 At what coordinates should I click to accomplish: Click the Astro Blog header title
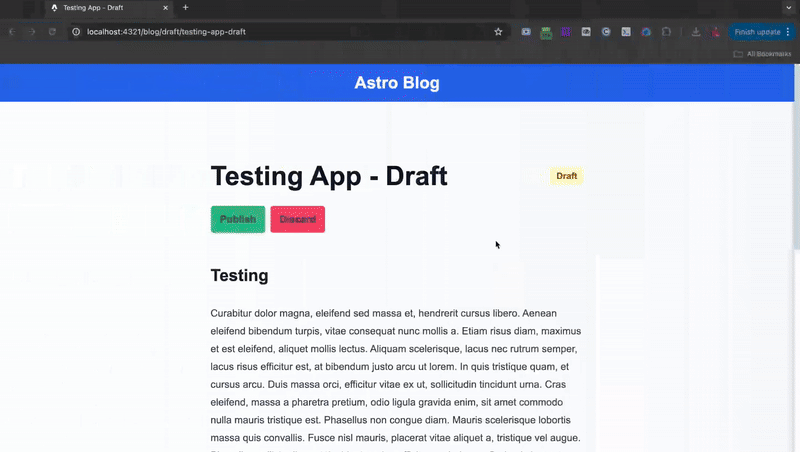[397, 83]
